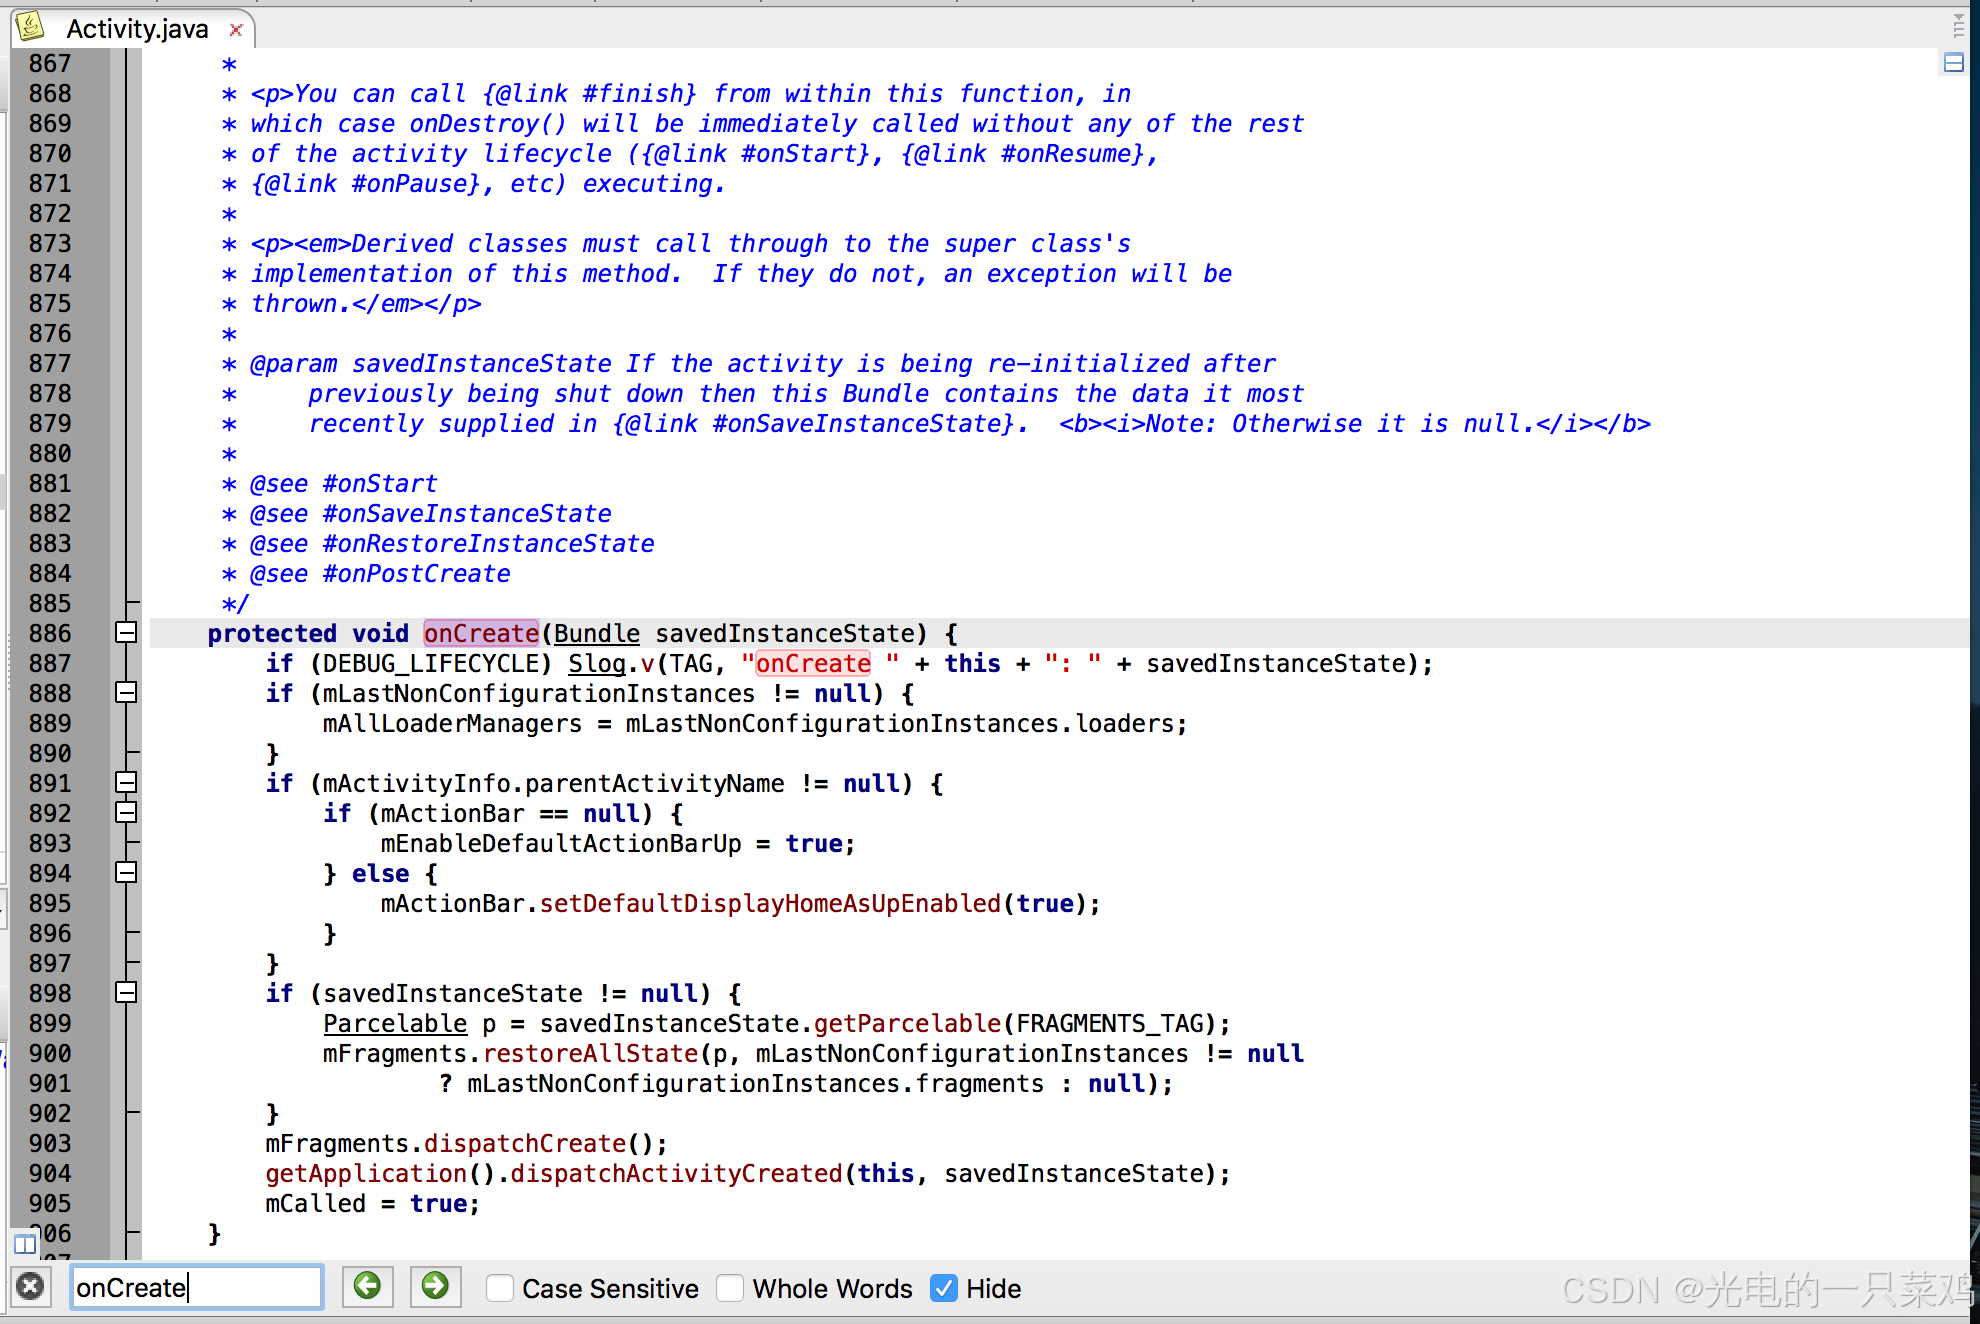
Task: Collapse the else block at line 894
Action: point(126,872)
